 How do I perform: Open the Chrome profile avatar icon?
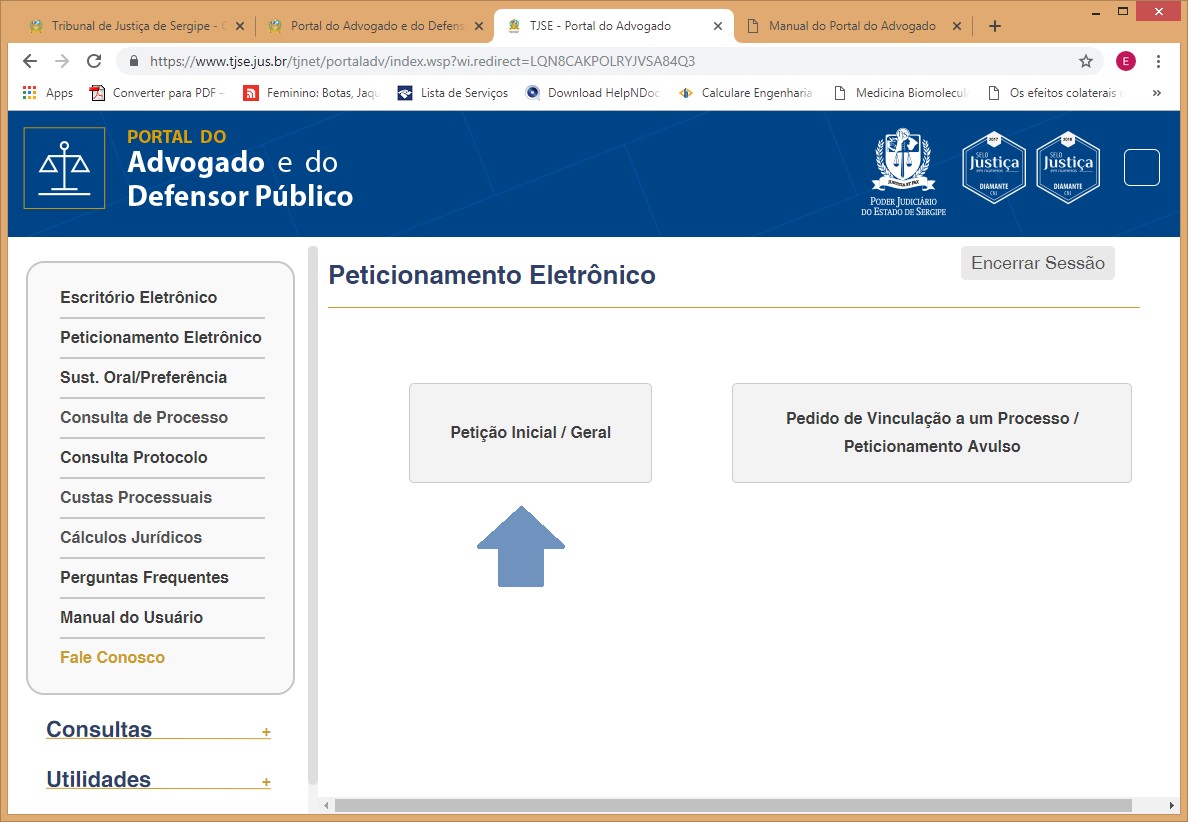coord(1126,61)
